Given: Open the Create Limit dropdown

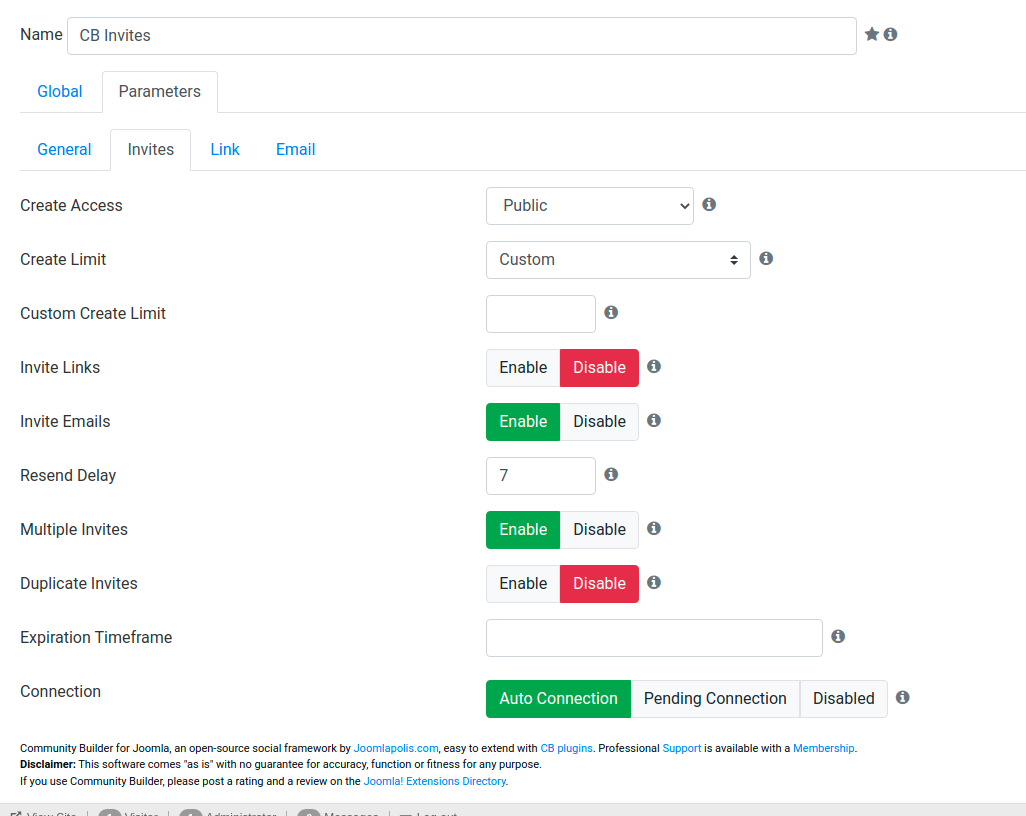Looking at the screenshot, I should [x=618, y=260].
